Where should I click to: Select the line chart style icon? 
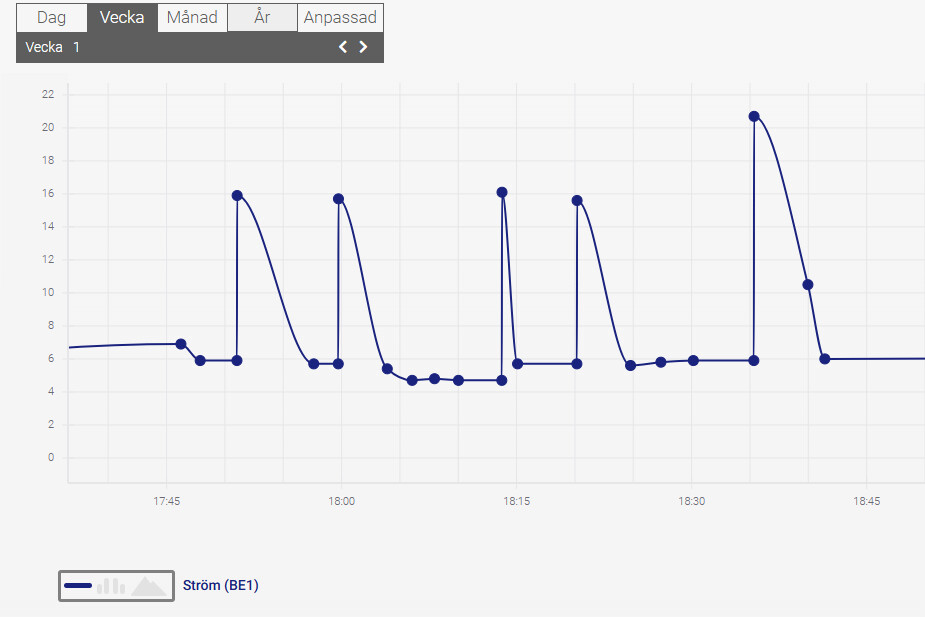[x=78, y=585]
